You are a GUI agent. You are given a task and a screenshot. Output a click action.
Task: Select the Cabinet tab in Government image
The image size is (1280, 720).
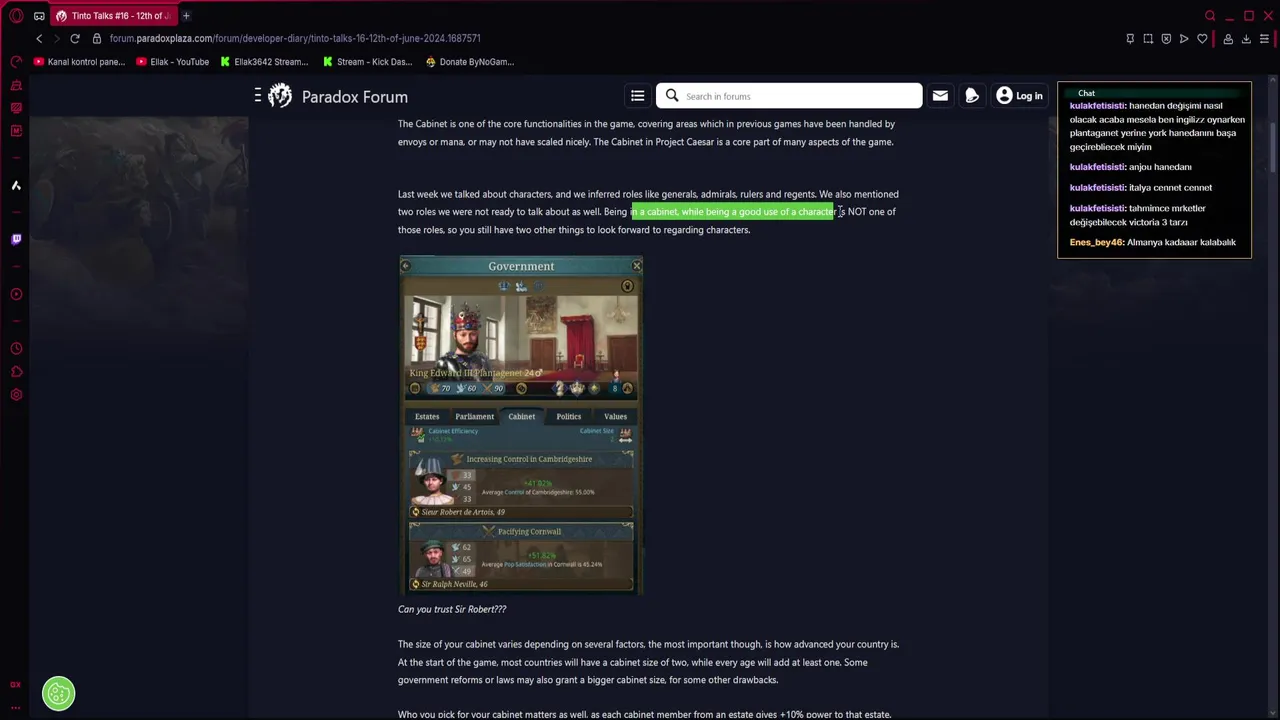(521, 416)
